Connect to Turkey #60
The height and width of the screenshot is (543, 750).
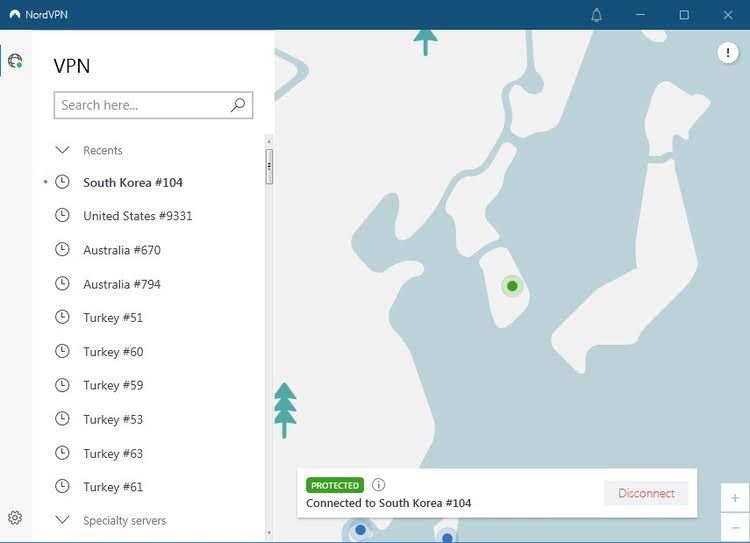(113, 352)
